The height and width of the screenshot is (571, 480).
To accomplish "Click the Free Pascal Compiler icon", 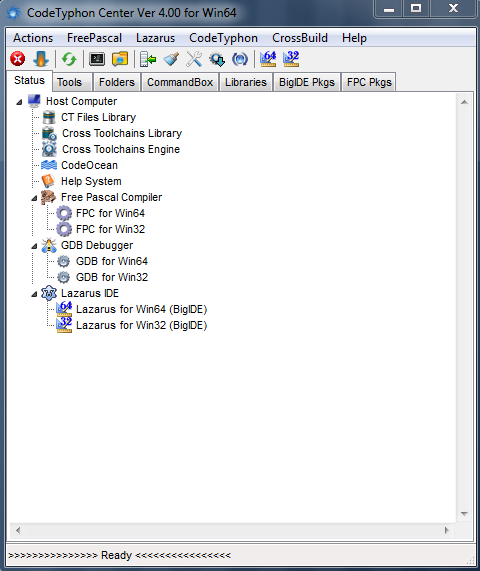I will tap(48, 197).
